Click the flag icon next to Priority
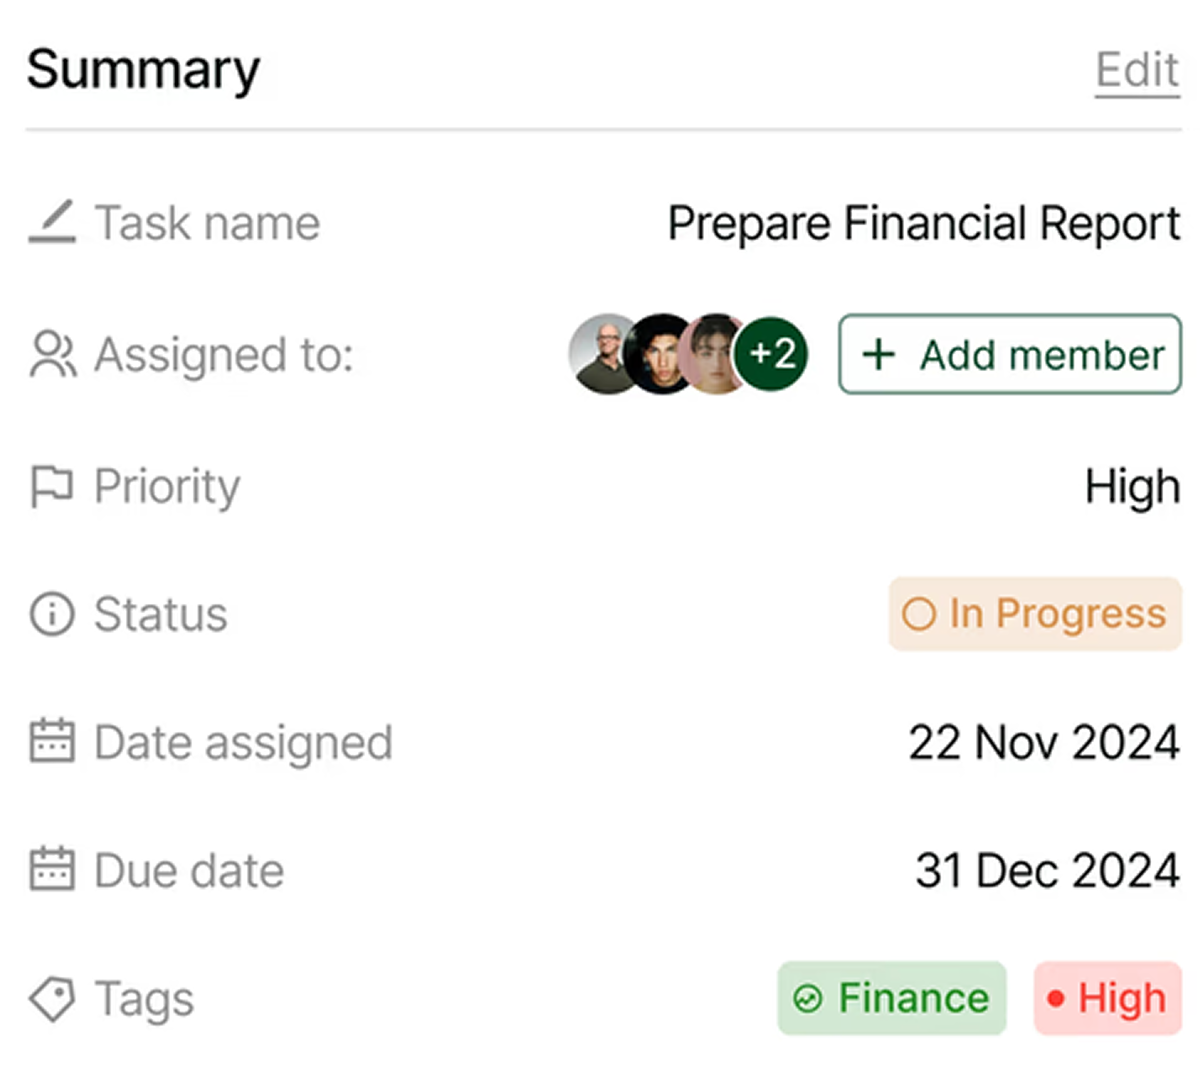 coord(52,487)
